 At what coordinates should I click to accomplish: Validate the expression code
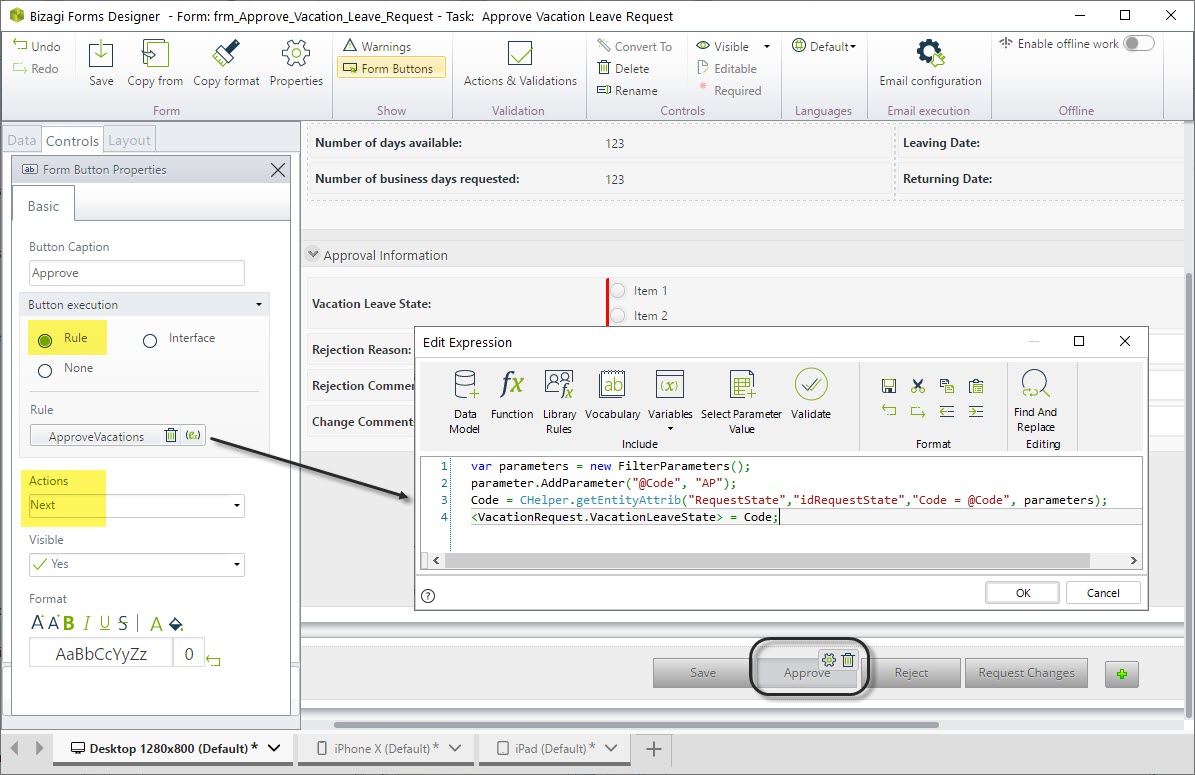[x=810, y=395]
